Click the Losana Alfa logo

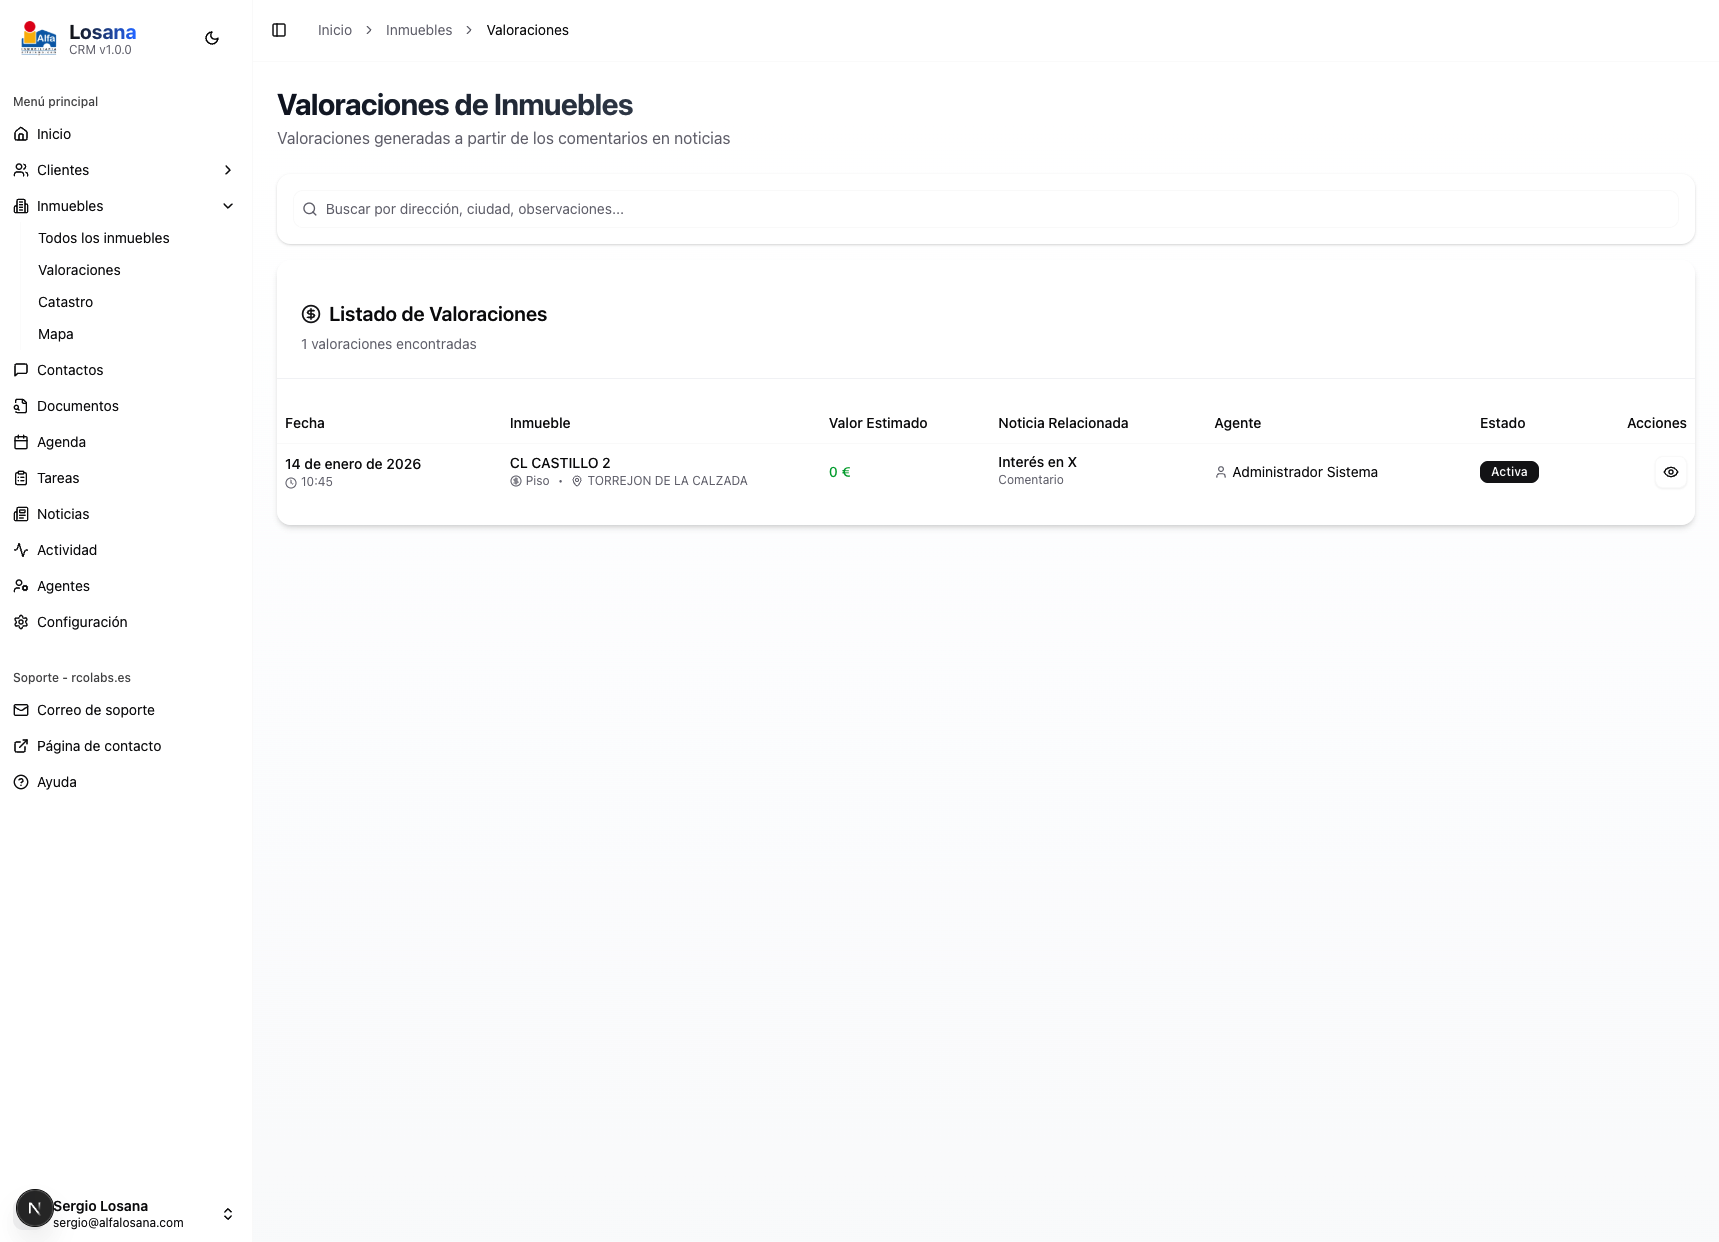39,38
